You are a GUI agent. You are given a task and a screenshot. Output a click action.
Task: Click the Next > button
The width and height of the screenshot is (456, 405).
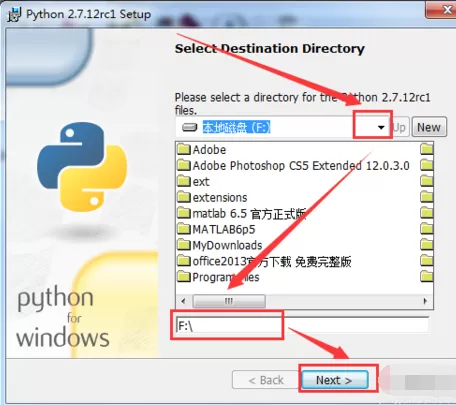(334, 380)
